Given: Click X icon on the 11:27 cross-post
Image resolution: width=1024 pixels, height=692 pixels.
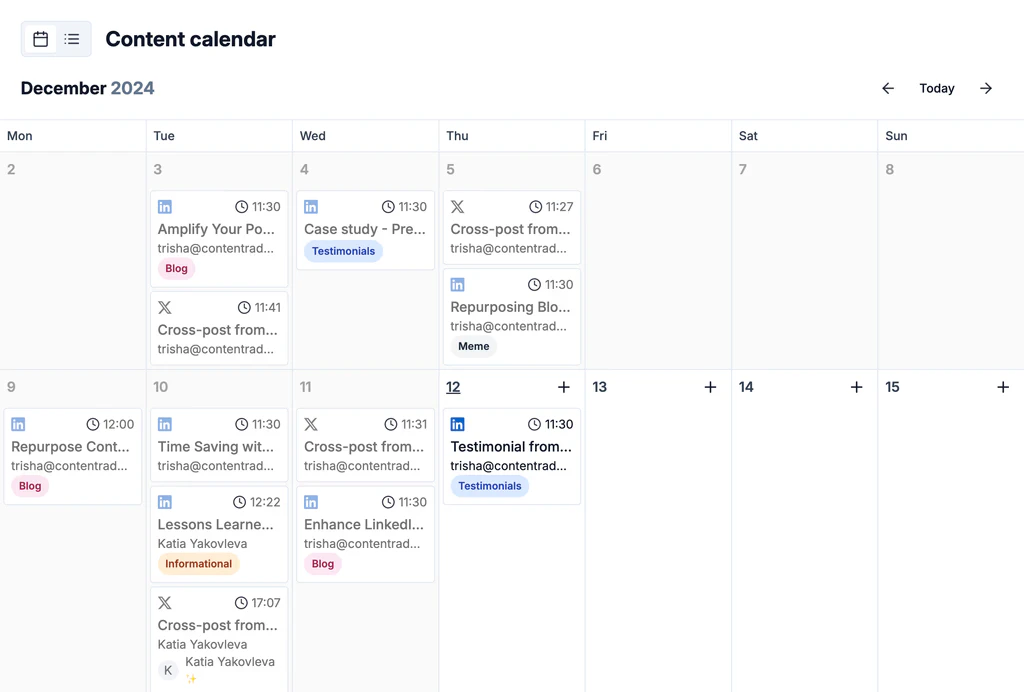Looking at the screenshot, I should (x=457, y=207).
